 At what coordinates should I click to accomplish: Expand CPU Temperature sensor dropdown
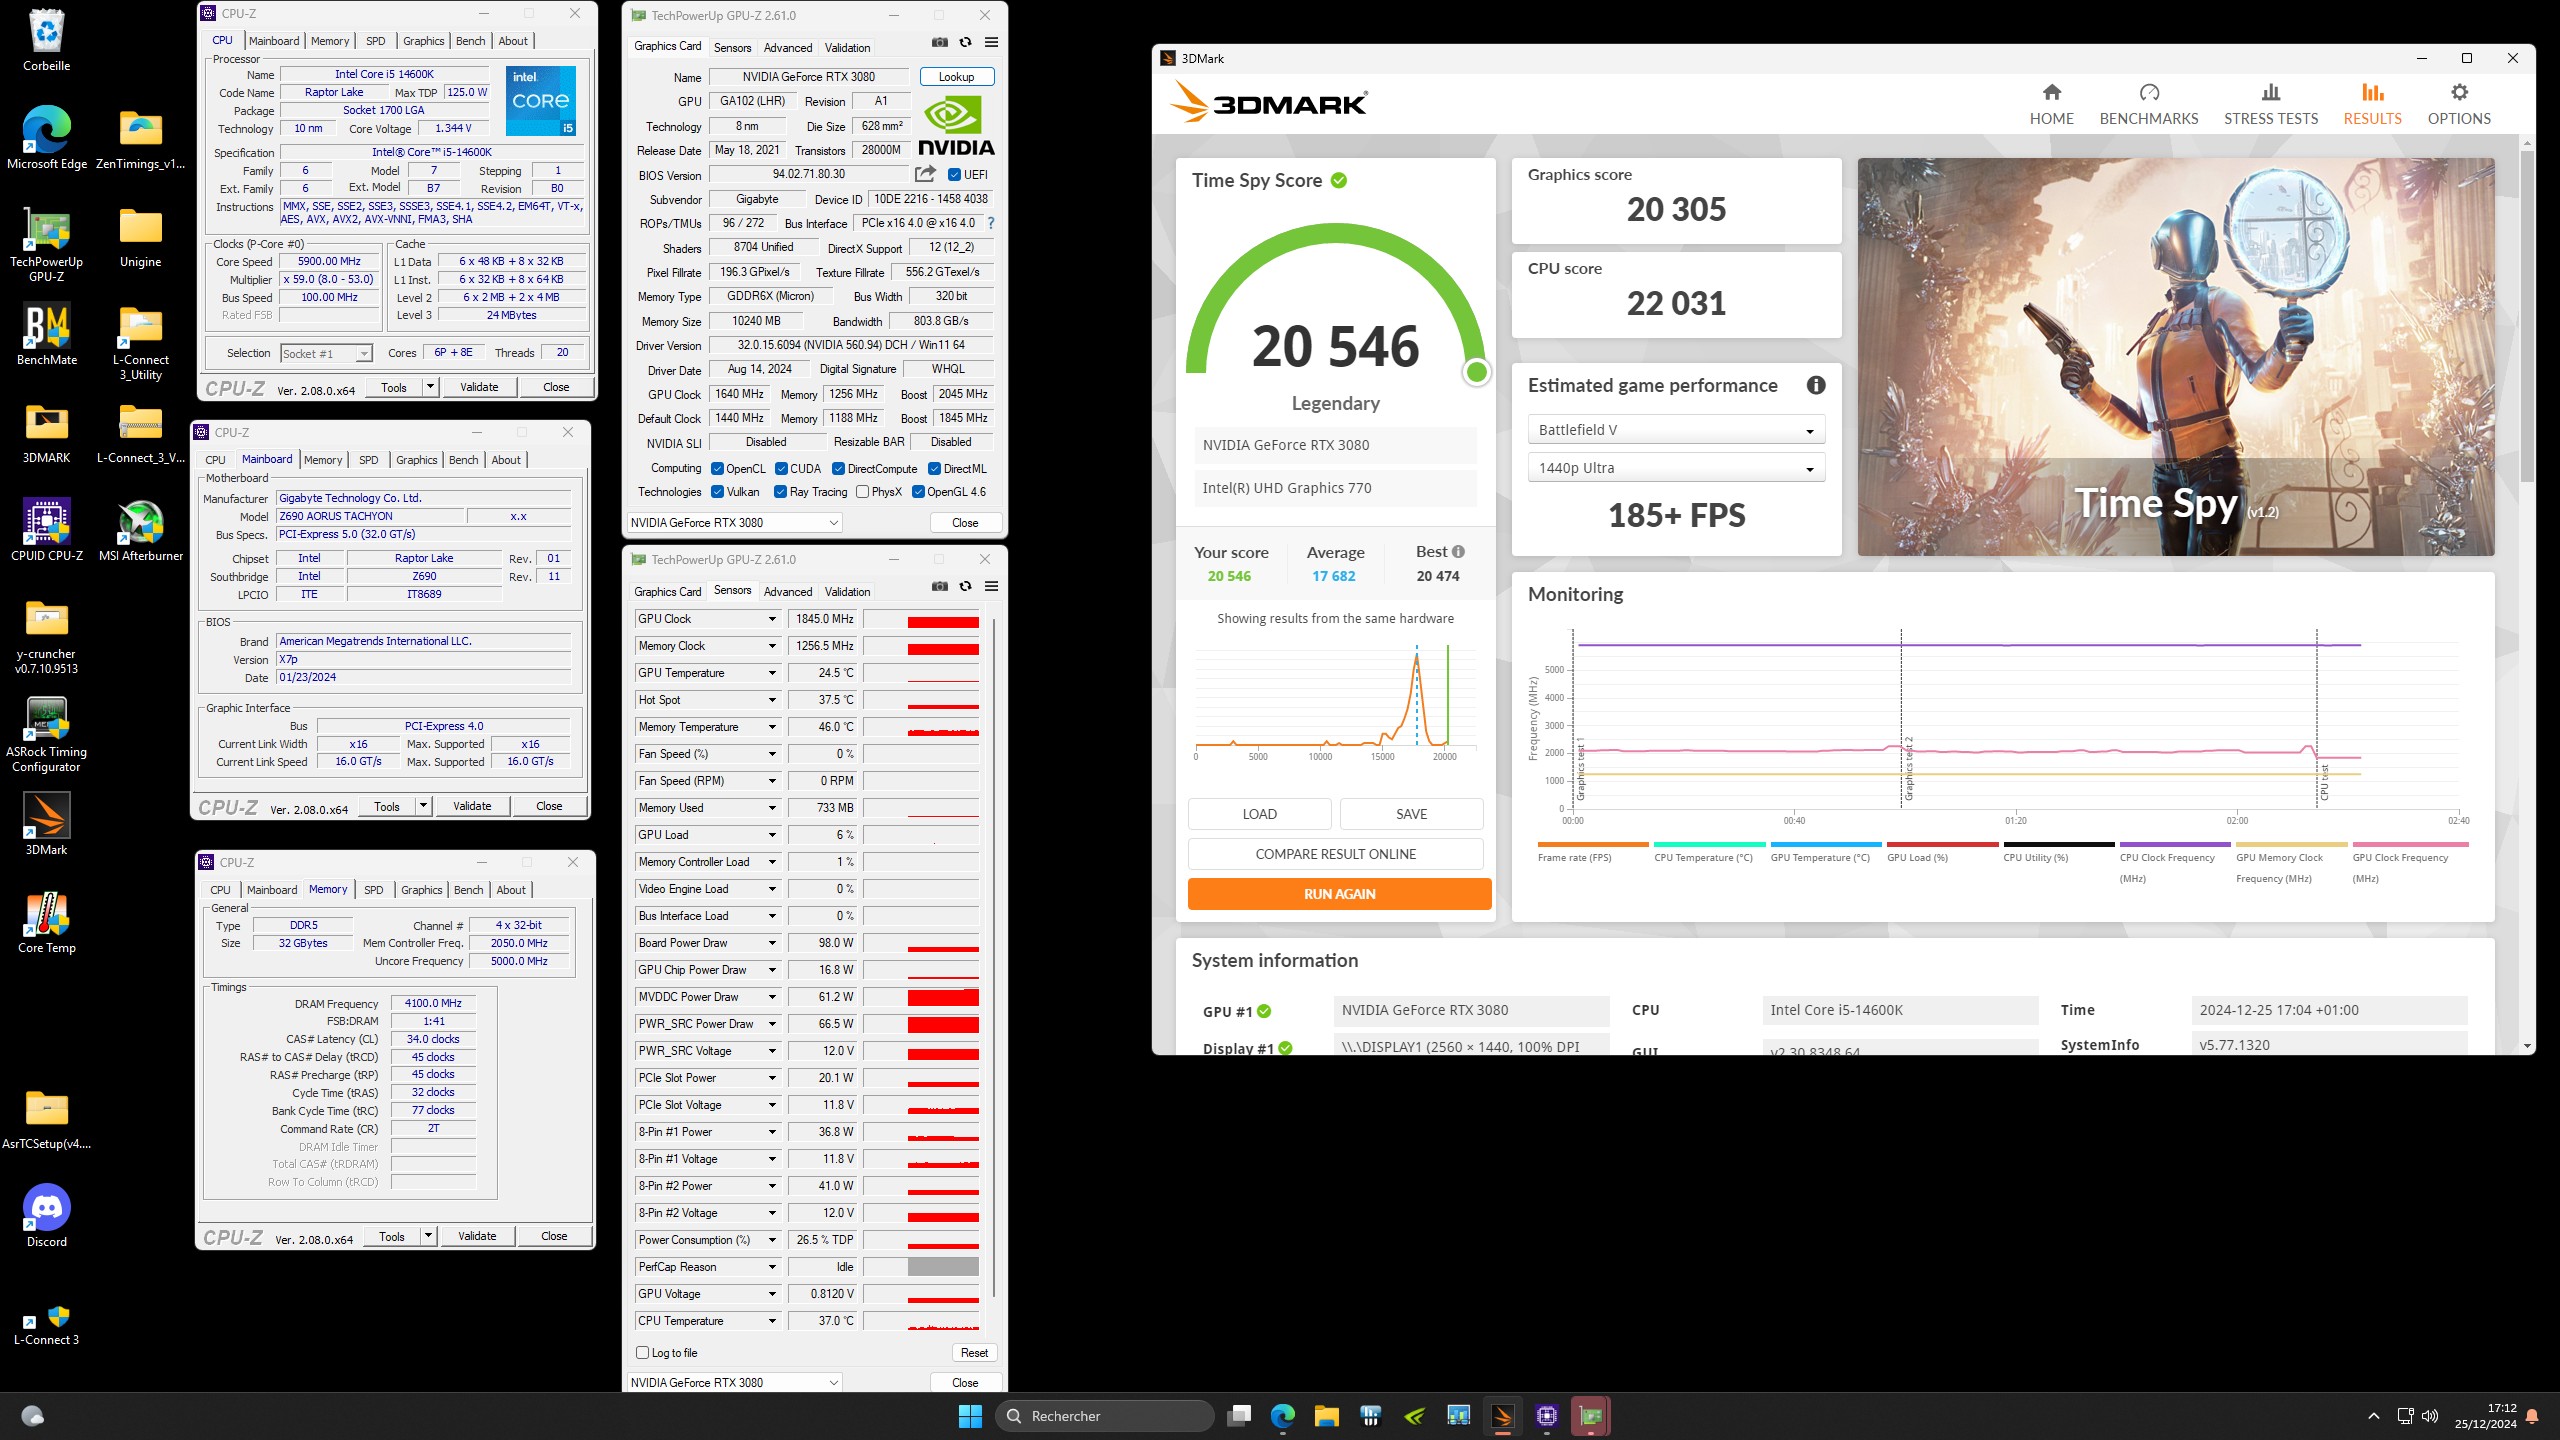tap(772, 1321)
